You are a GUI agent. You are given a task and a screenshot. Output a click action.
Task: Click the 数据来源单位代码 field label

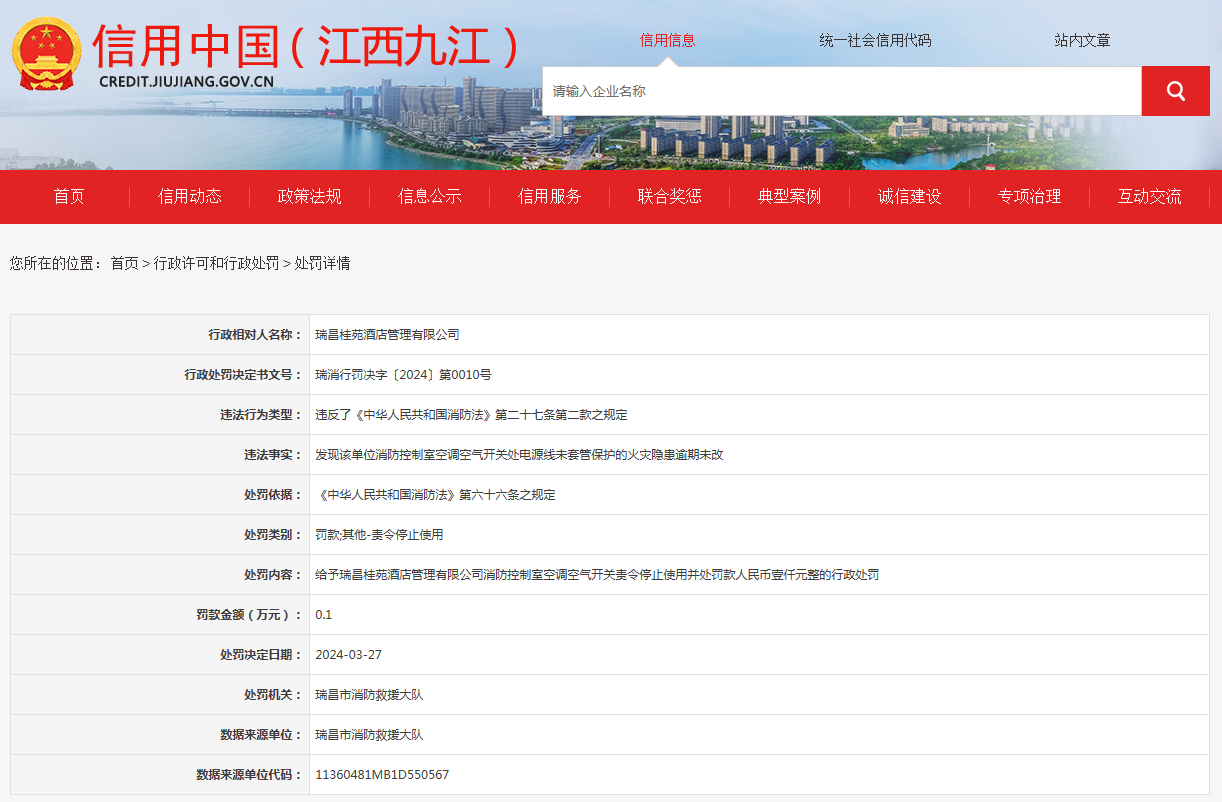pyautogui.click(x=249, y=775)
